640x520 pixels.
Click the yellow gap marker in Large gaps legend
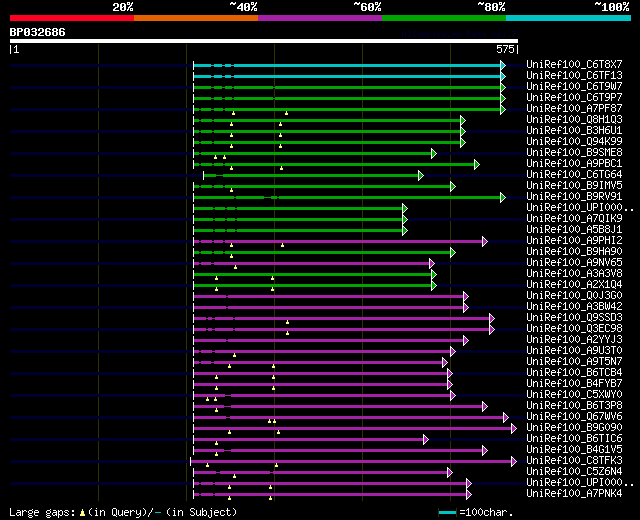[82, 512]
